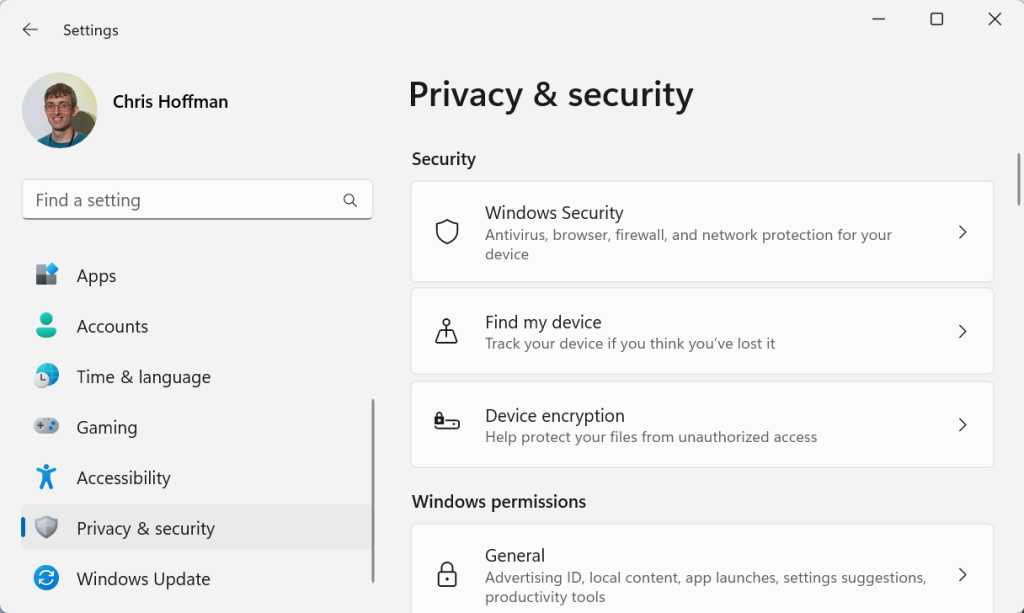1024x613 pixels.
Task: Click the Device encryption key icon
Action: coord(445,424)
